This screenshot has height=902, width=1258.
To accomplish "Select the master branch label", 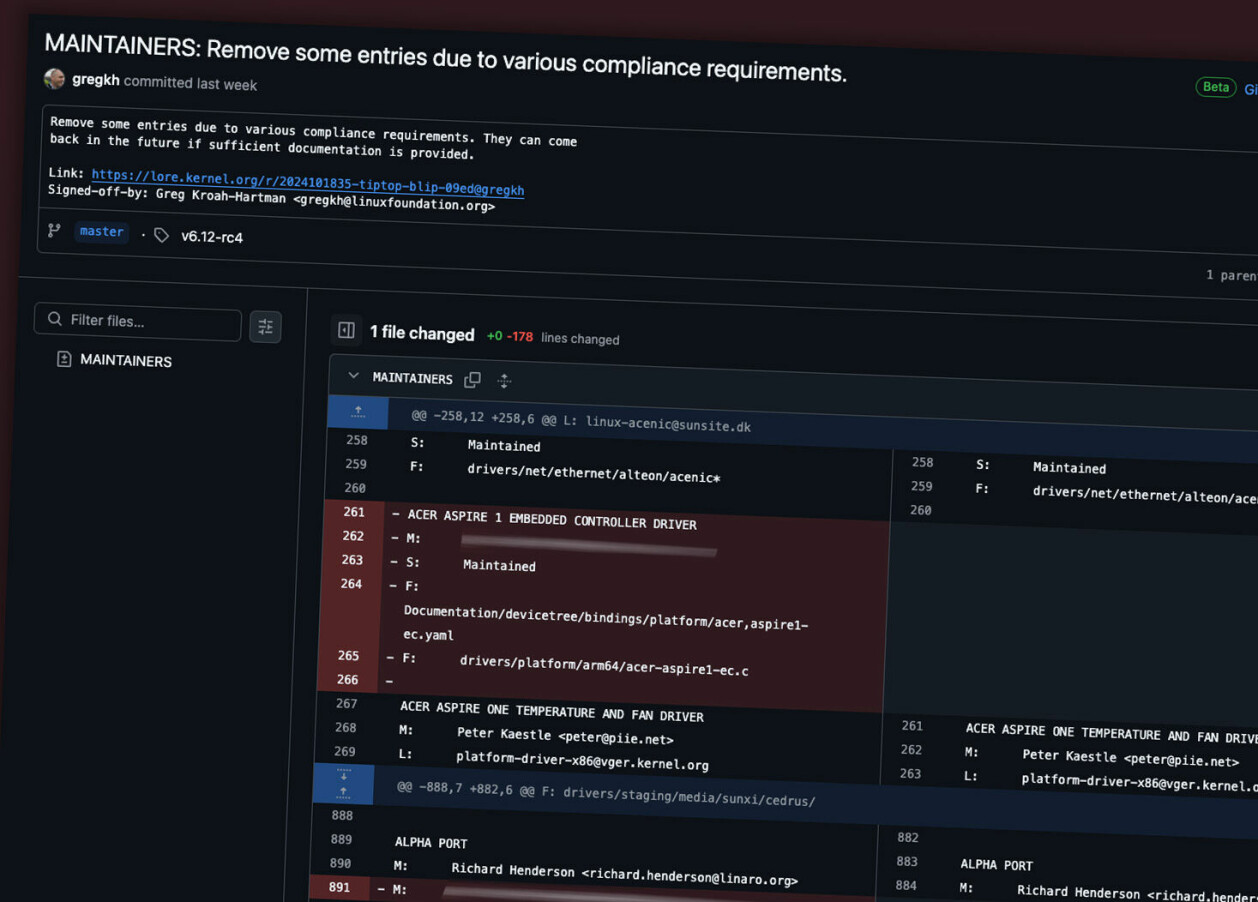I will (102, 231).
